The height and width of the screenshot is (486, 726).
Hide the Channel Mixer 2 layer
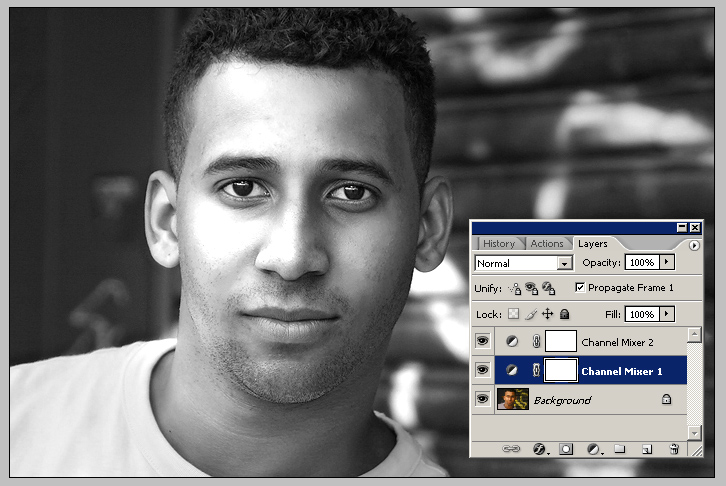[x=482, y=342]
